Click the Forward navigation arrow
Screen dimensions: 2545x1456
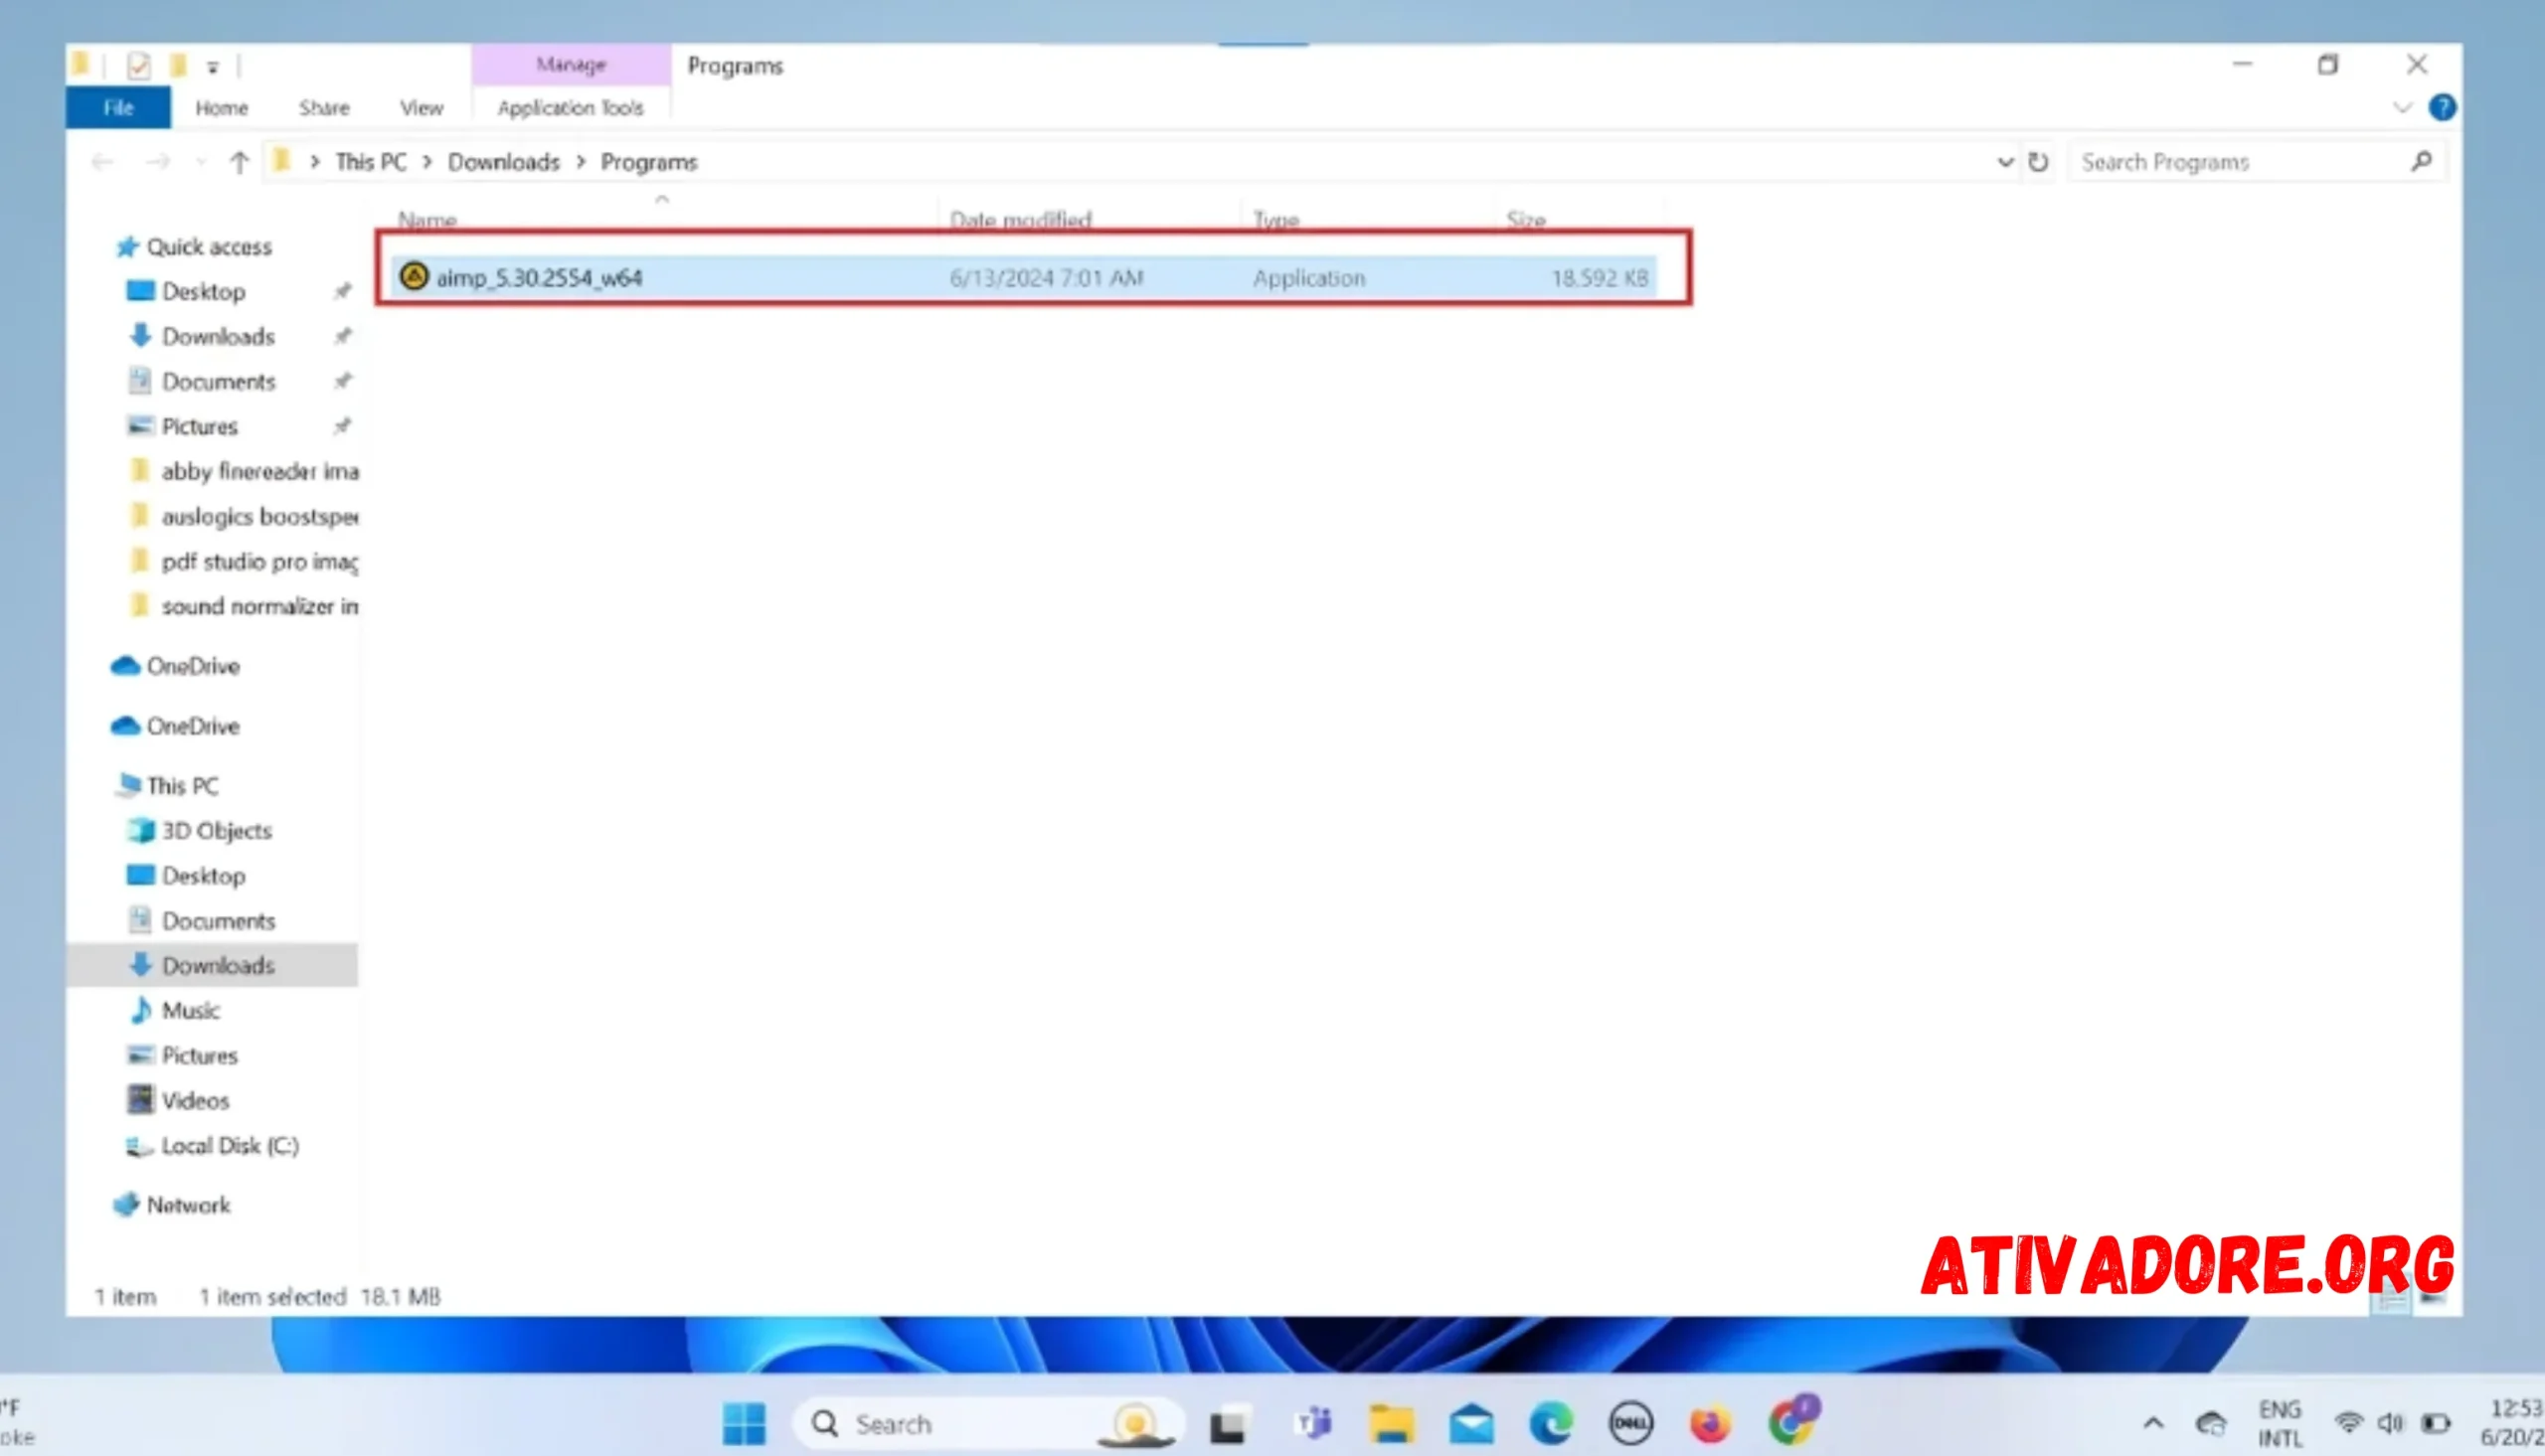click(x=157, y=161)
